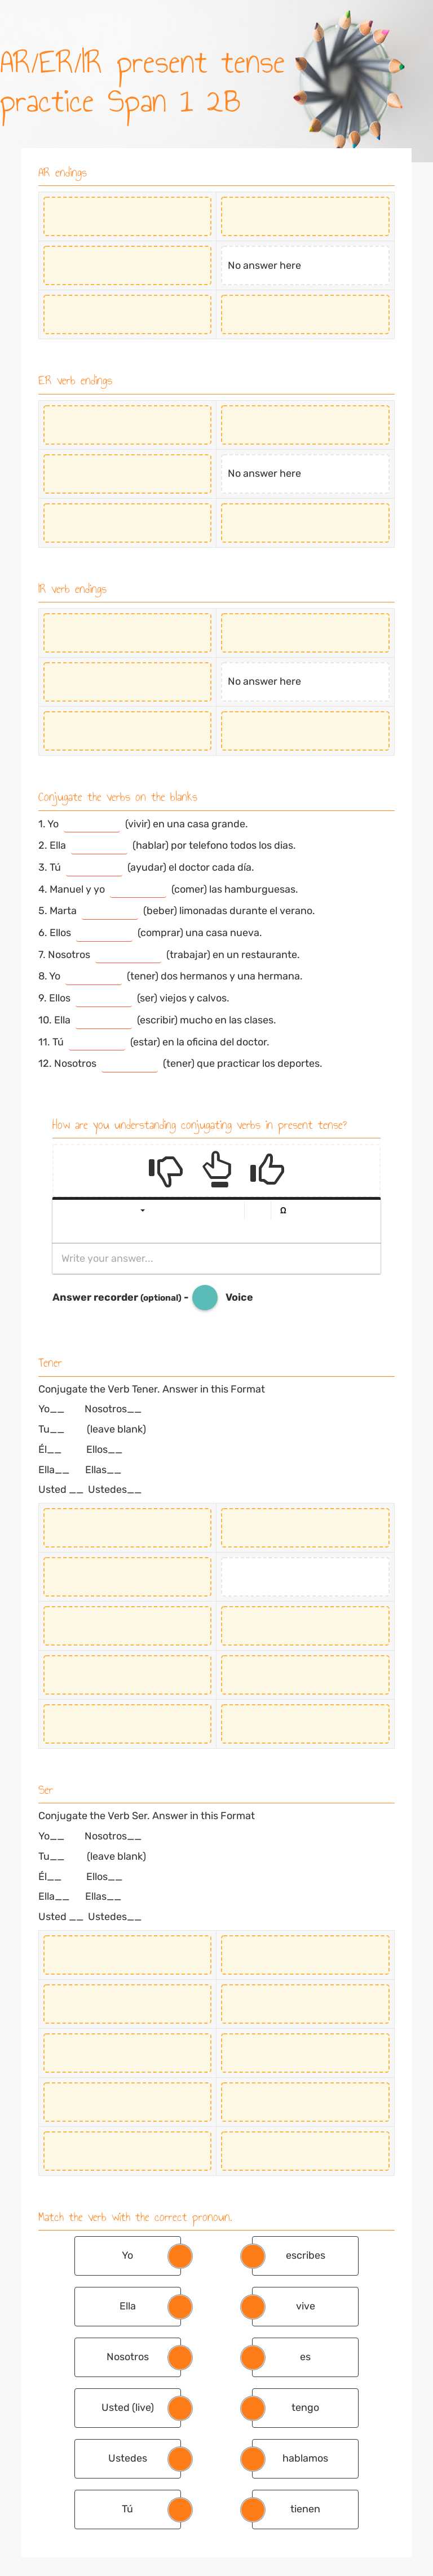Click the first AR endings answer box
The height and width of the screenshot is (2576, 433).
127,217
